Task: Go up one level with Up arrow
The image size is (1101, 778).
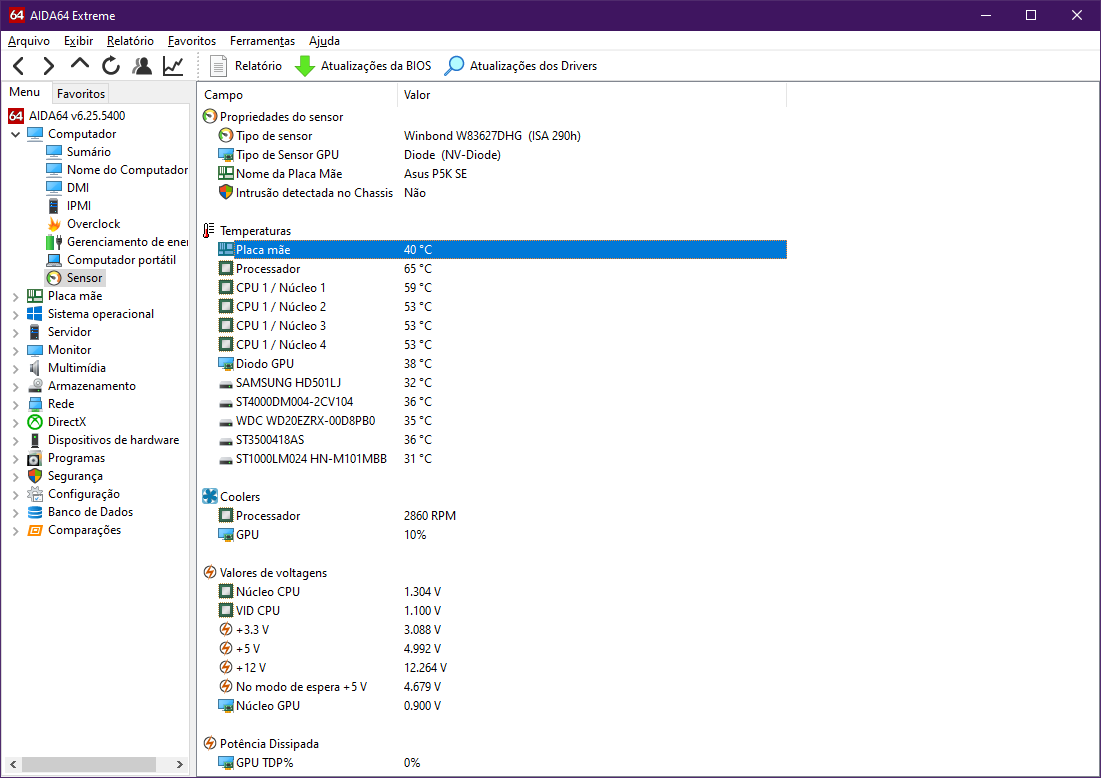Action: click(80, 64)
